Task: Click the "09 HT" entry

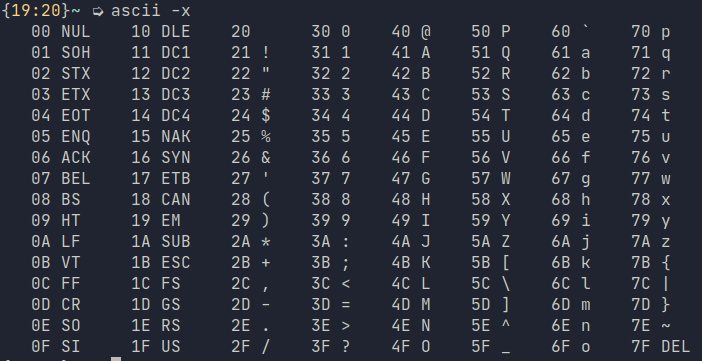Action: click(x=56, y=220)
